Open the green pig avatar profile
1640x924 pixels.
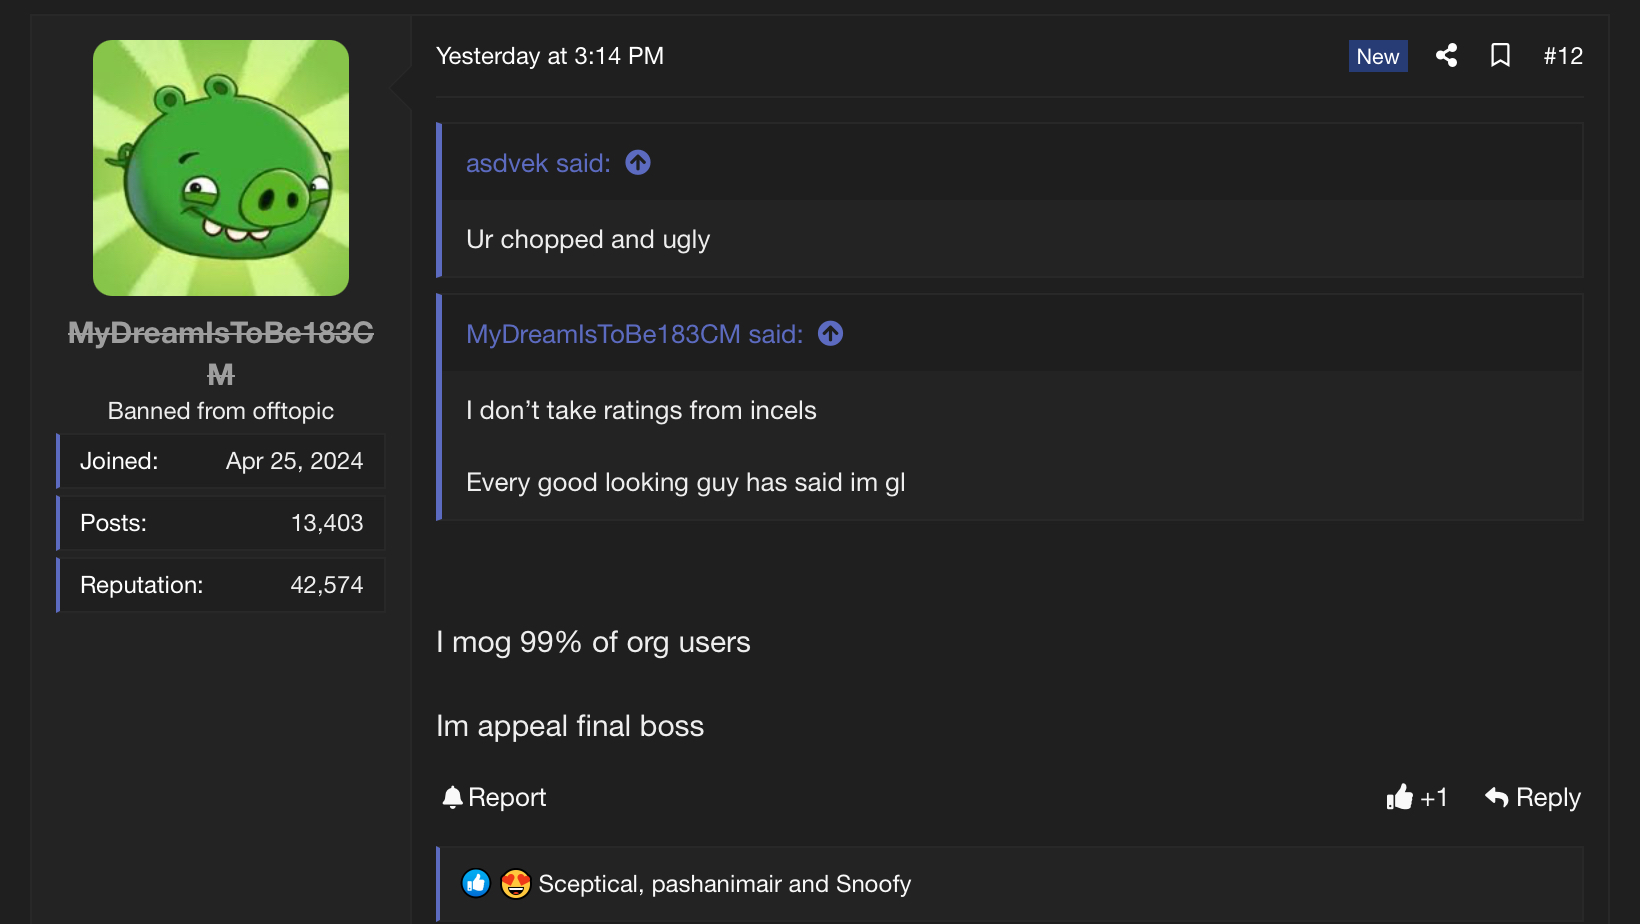click(x=221, y=168)
